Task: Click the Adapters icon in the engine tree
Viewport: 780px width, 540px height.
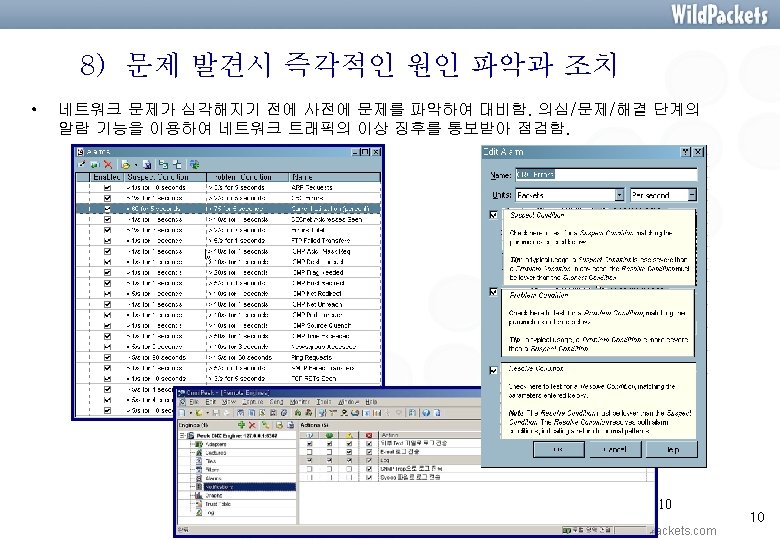Action: pos(199,444)
